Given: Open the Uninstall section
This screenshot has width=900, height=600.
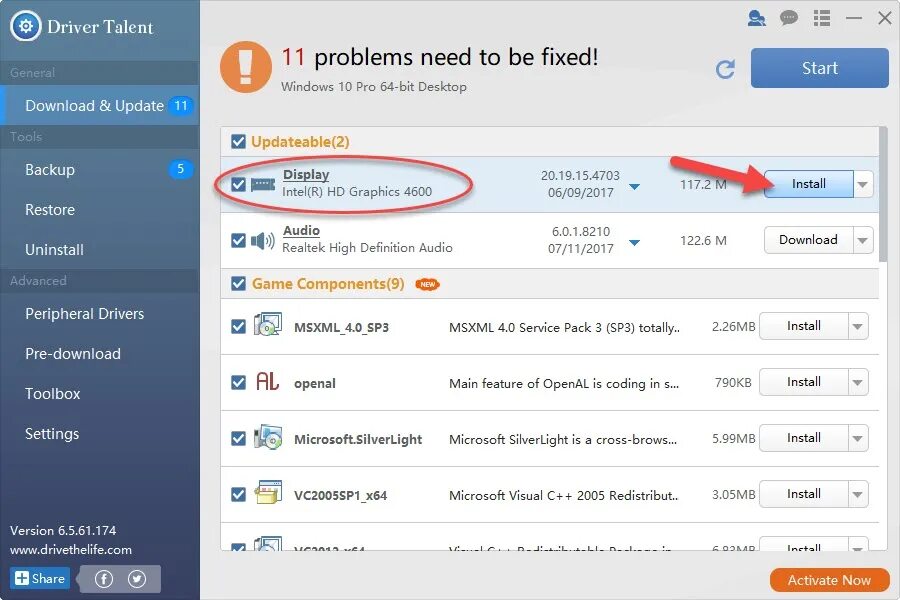Looking at the screenshot, I should (x=99, y=250).
